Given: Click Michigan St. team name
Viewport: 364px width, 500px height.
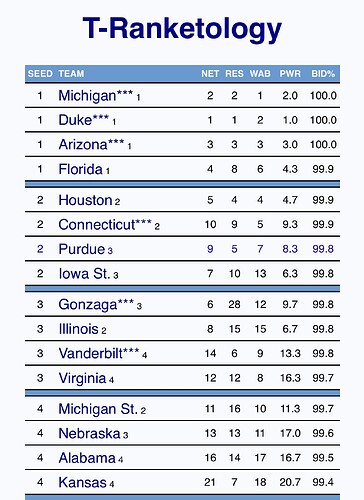Looking at the screenshot, I should point(98,409).
